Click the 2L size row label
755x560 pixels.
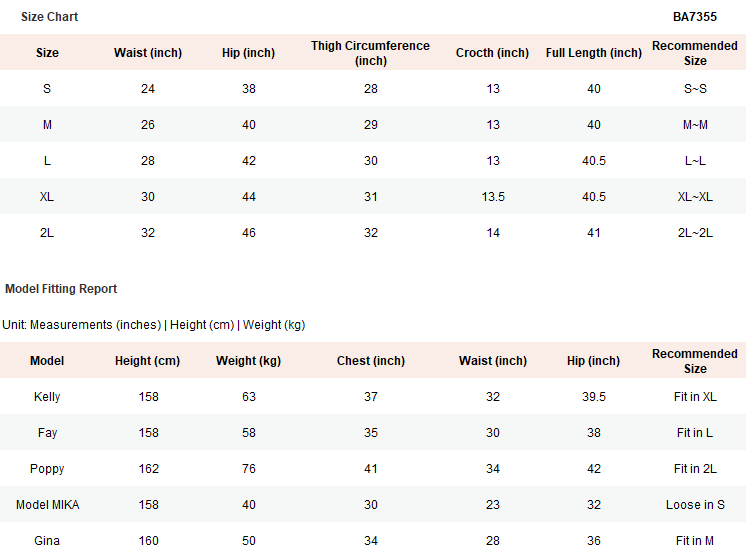[47, 233]
